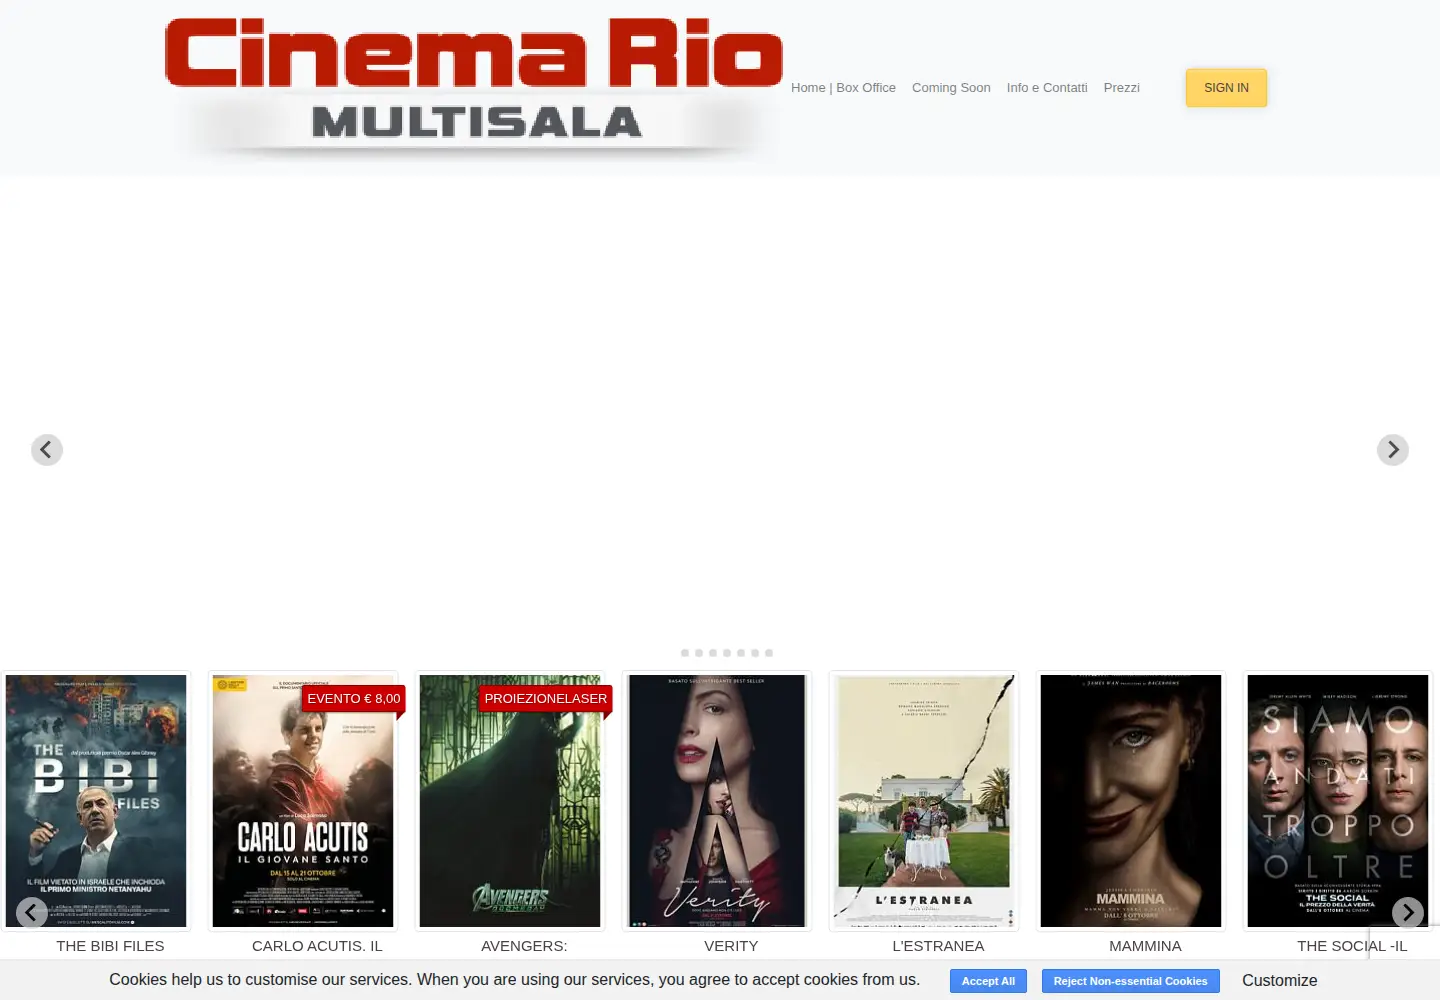The width and height of the screenshot is (1440, 1000).
Task: Show next movies in poster carousel
Action: click(1408, 912)
